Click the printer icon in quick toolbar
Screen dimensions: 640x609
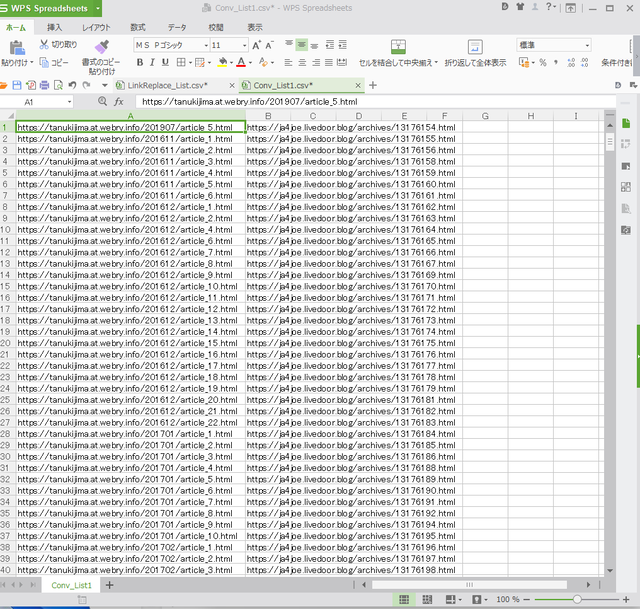44,85
